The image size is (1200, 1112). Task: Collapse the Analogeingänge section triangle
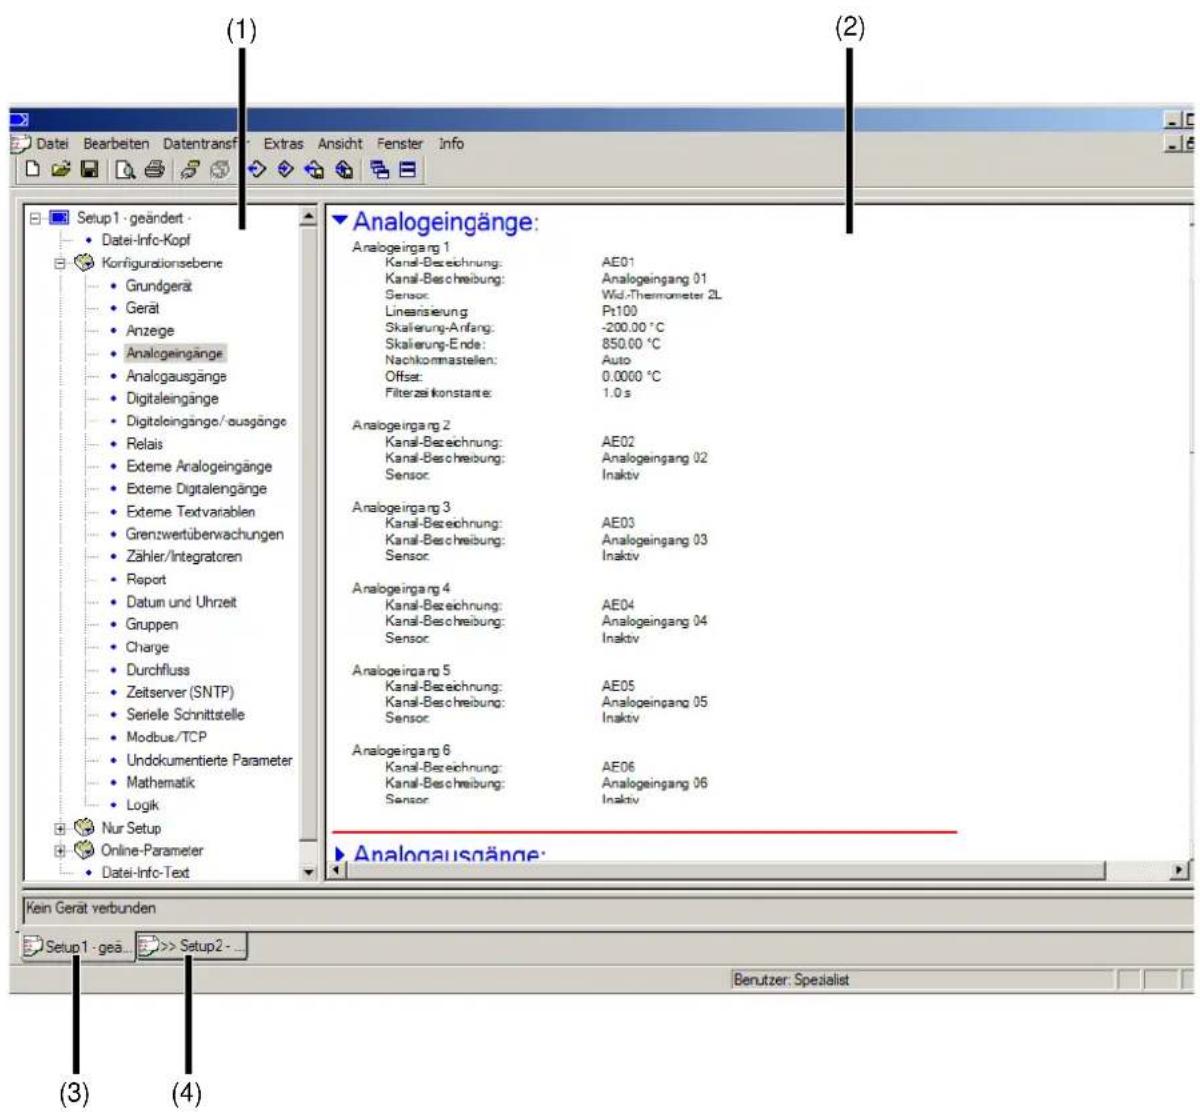pos(340,219)
